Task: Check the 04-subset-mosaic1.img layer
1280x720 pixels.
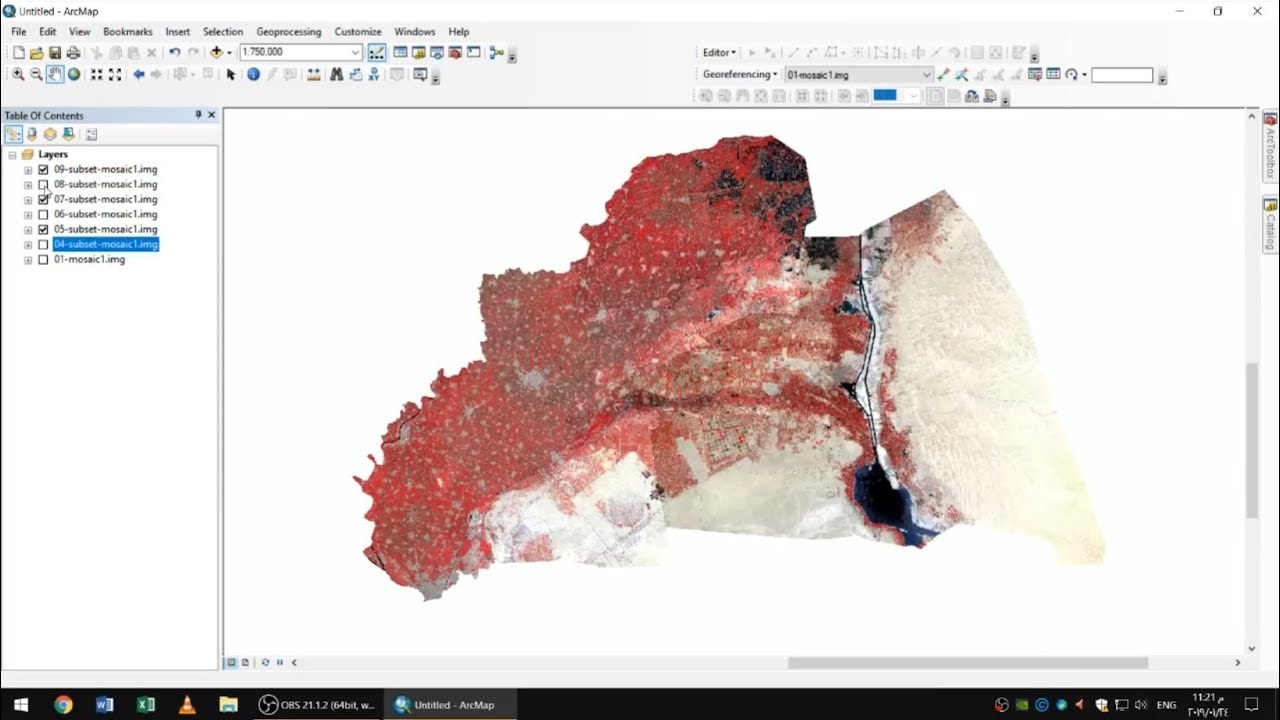Action: coord(43,245)
